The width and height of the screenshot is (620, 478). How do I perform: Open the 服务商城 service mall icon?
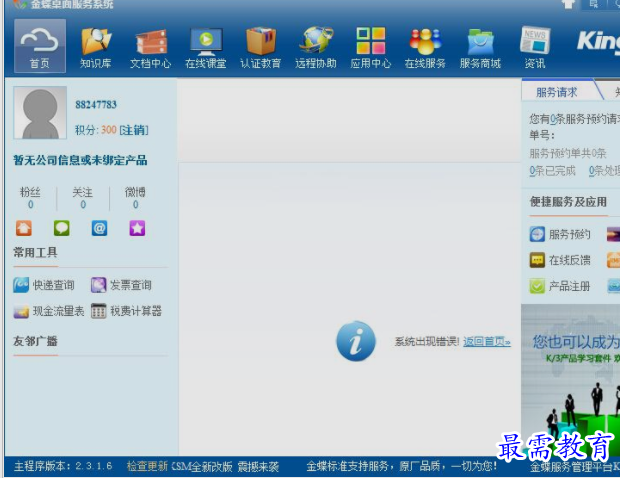[480, 47]
